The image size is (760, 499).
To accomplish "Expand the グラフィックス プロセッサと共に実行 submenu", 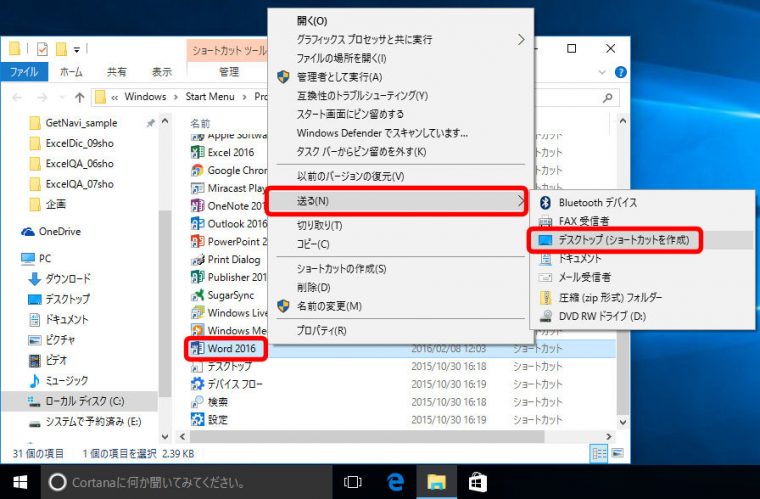I will tap(401, 40).
